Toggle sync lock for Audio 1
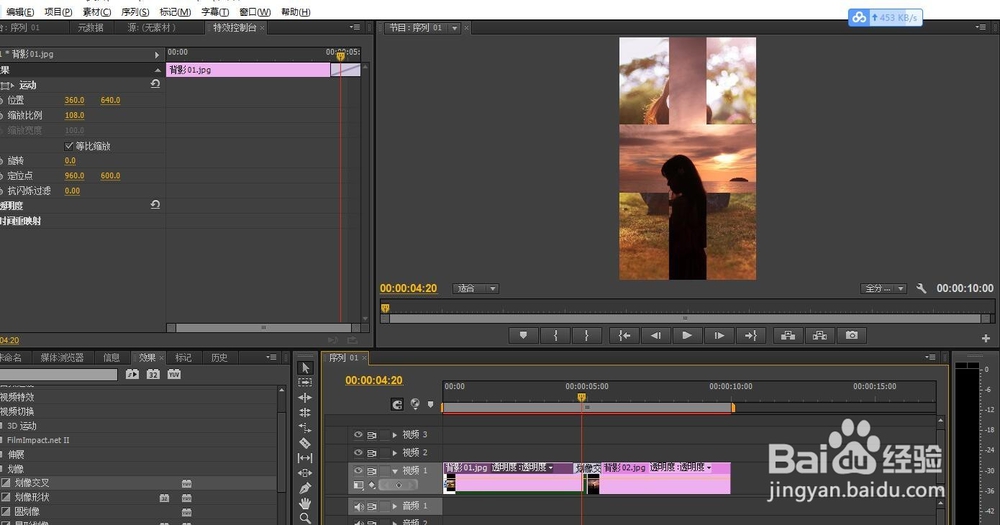The width and height of the screenshot is (1000, 525). pyautogui.click(x=372, y=507)
